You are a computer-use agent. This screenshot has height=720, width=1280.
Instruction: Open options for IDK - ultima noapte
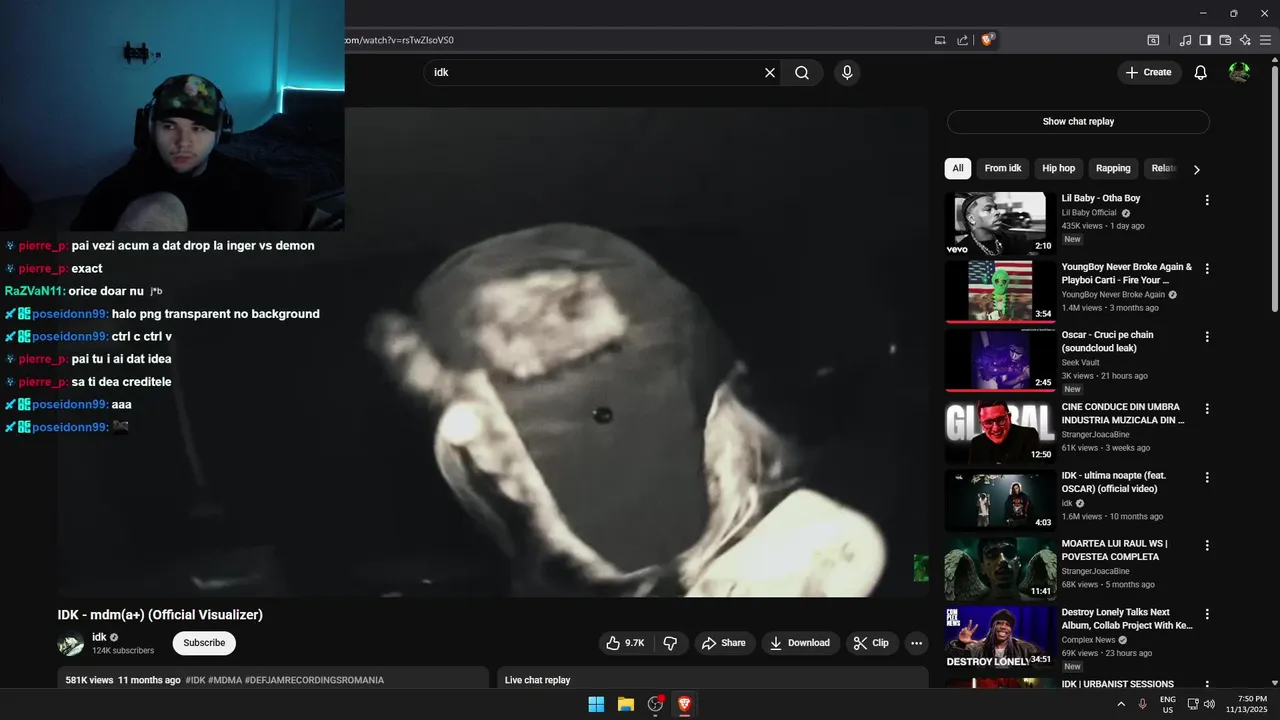[x=1207, y=478]
